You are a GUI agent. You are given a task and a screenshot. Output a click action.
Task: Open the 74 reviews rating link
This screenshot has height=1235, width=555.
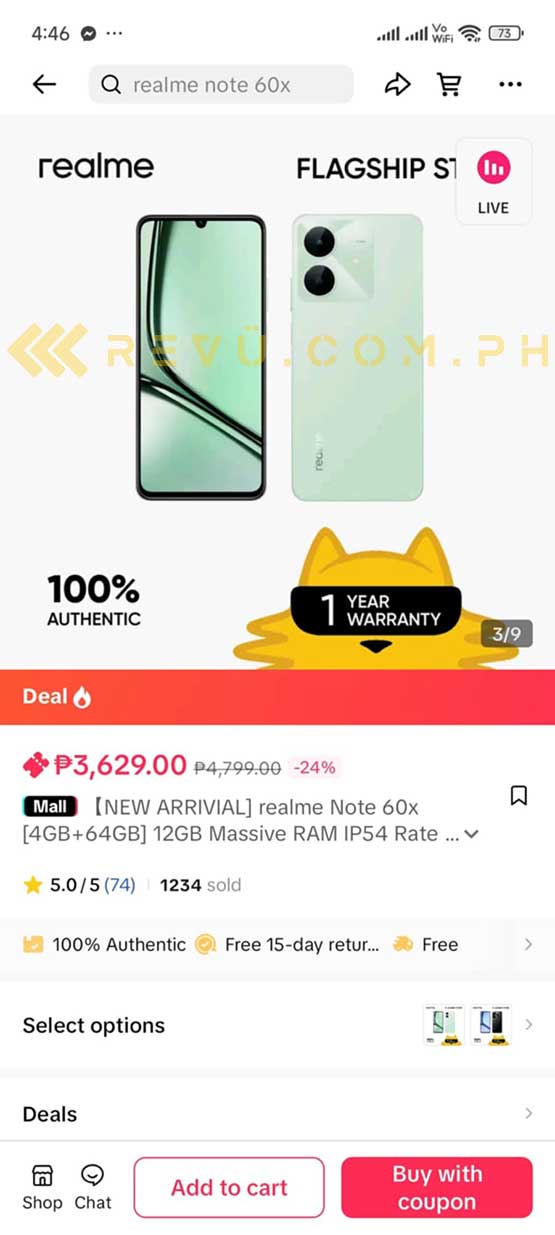(119, 885)
